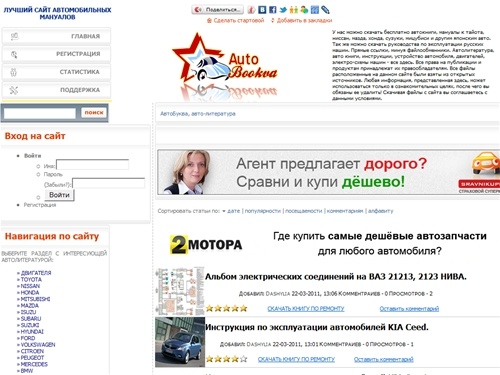This screenshot has width=500, height=375.
Task: Click bookmark icon beside 'Добавить в закладки'
Action: [273, 21]
